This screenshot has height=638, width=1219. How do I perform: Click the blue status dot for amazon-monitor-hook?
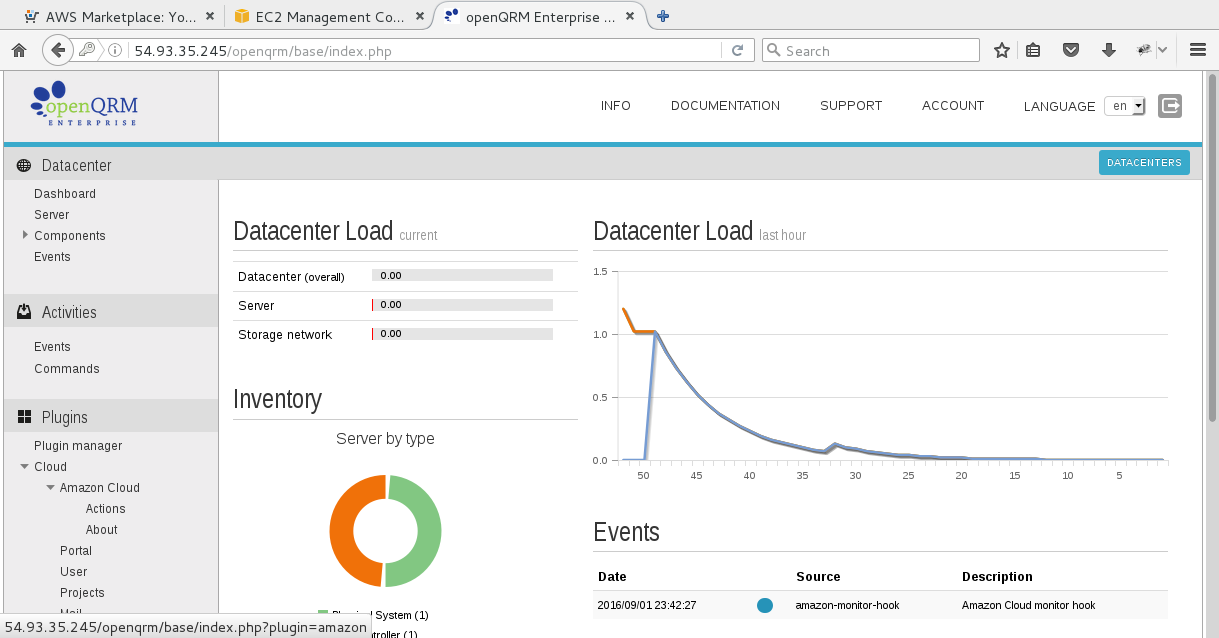(765, 605)
